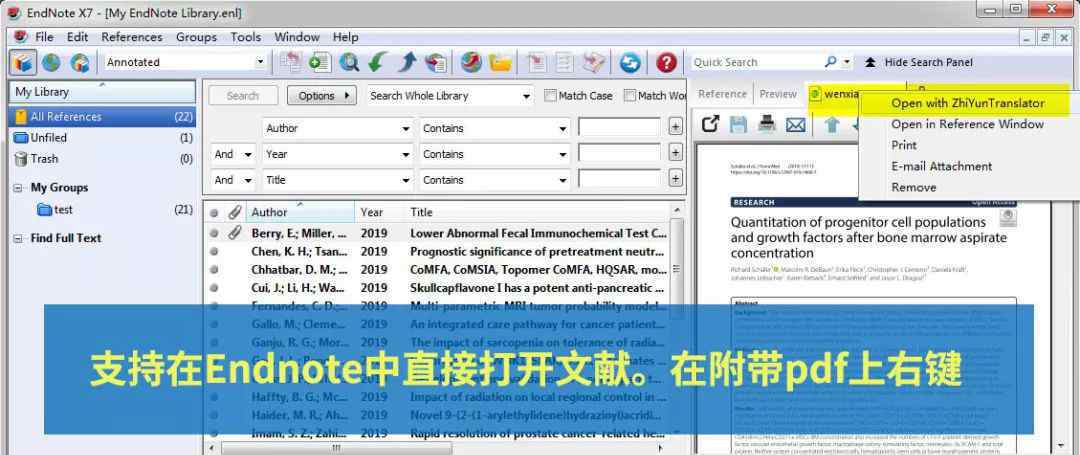
Task: Open the File menu
Action: [44, 37]
